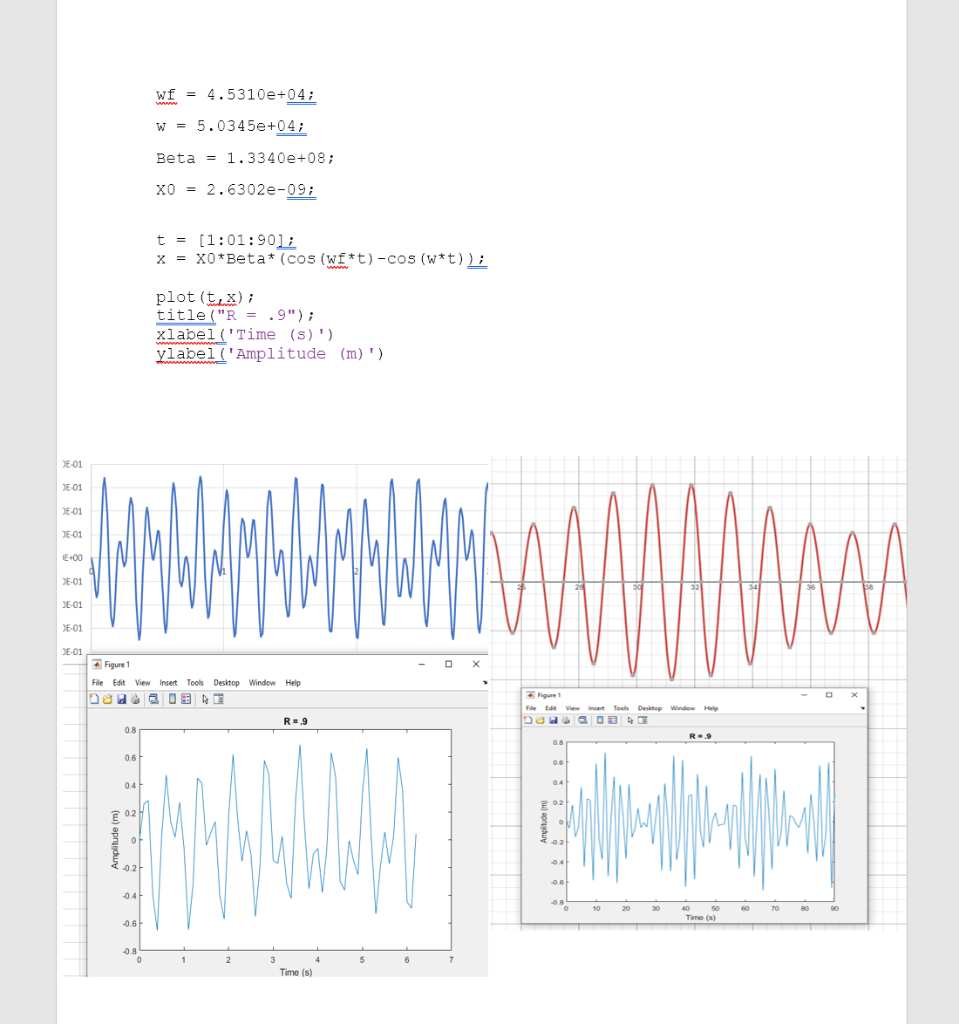Insert a colorbar from the Figure 1 toolbar

point(171,697)
